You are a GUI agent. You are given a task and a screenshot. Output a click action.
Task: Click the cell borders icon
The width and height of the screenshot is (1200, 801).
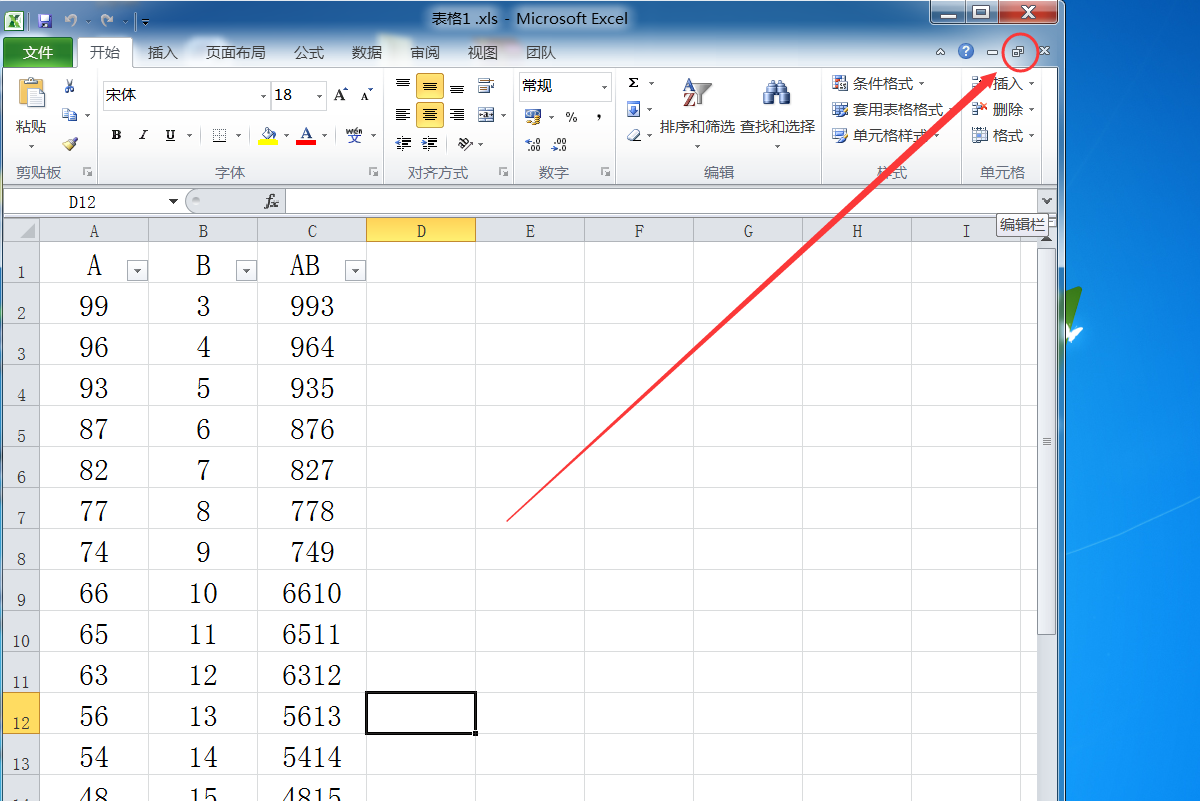click(x=219, y=135)
